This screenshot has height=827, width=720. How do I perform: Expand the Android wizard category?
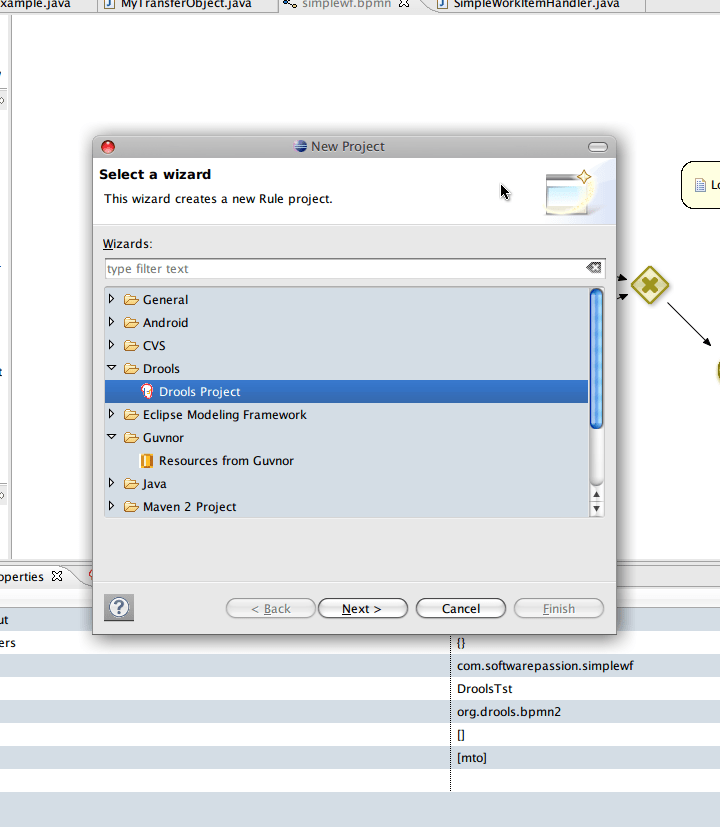[111, 322]
